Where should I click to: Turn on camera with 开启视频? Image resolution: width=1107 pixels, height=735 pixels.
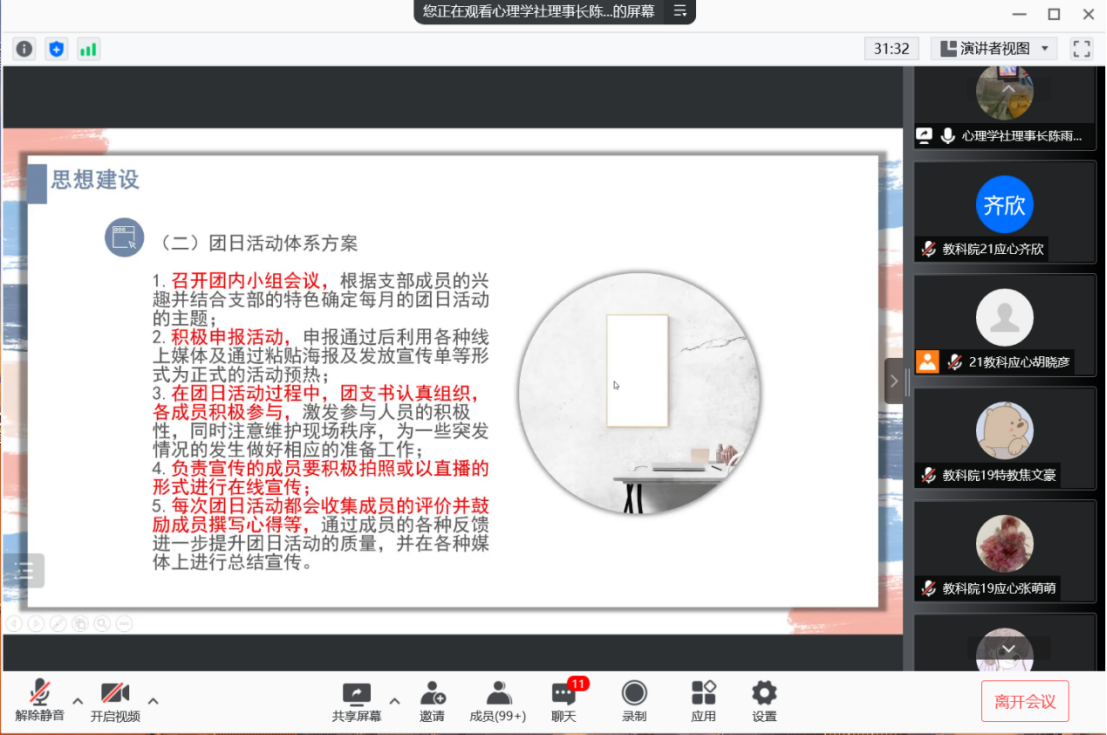(115, 700)
